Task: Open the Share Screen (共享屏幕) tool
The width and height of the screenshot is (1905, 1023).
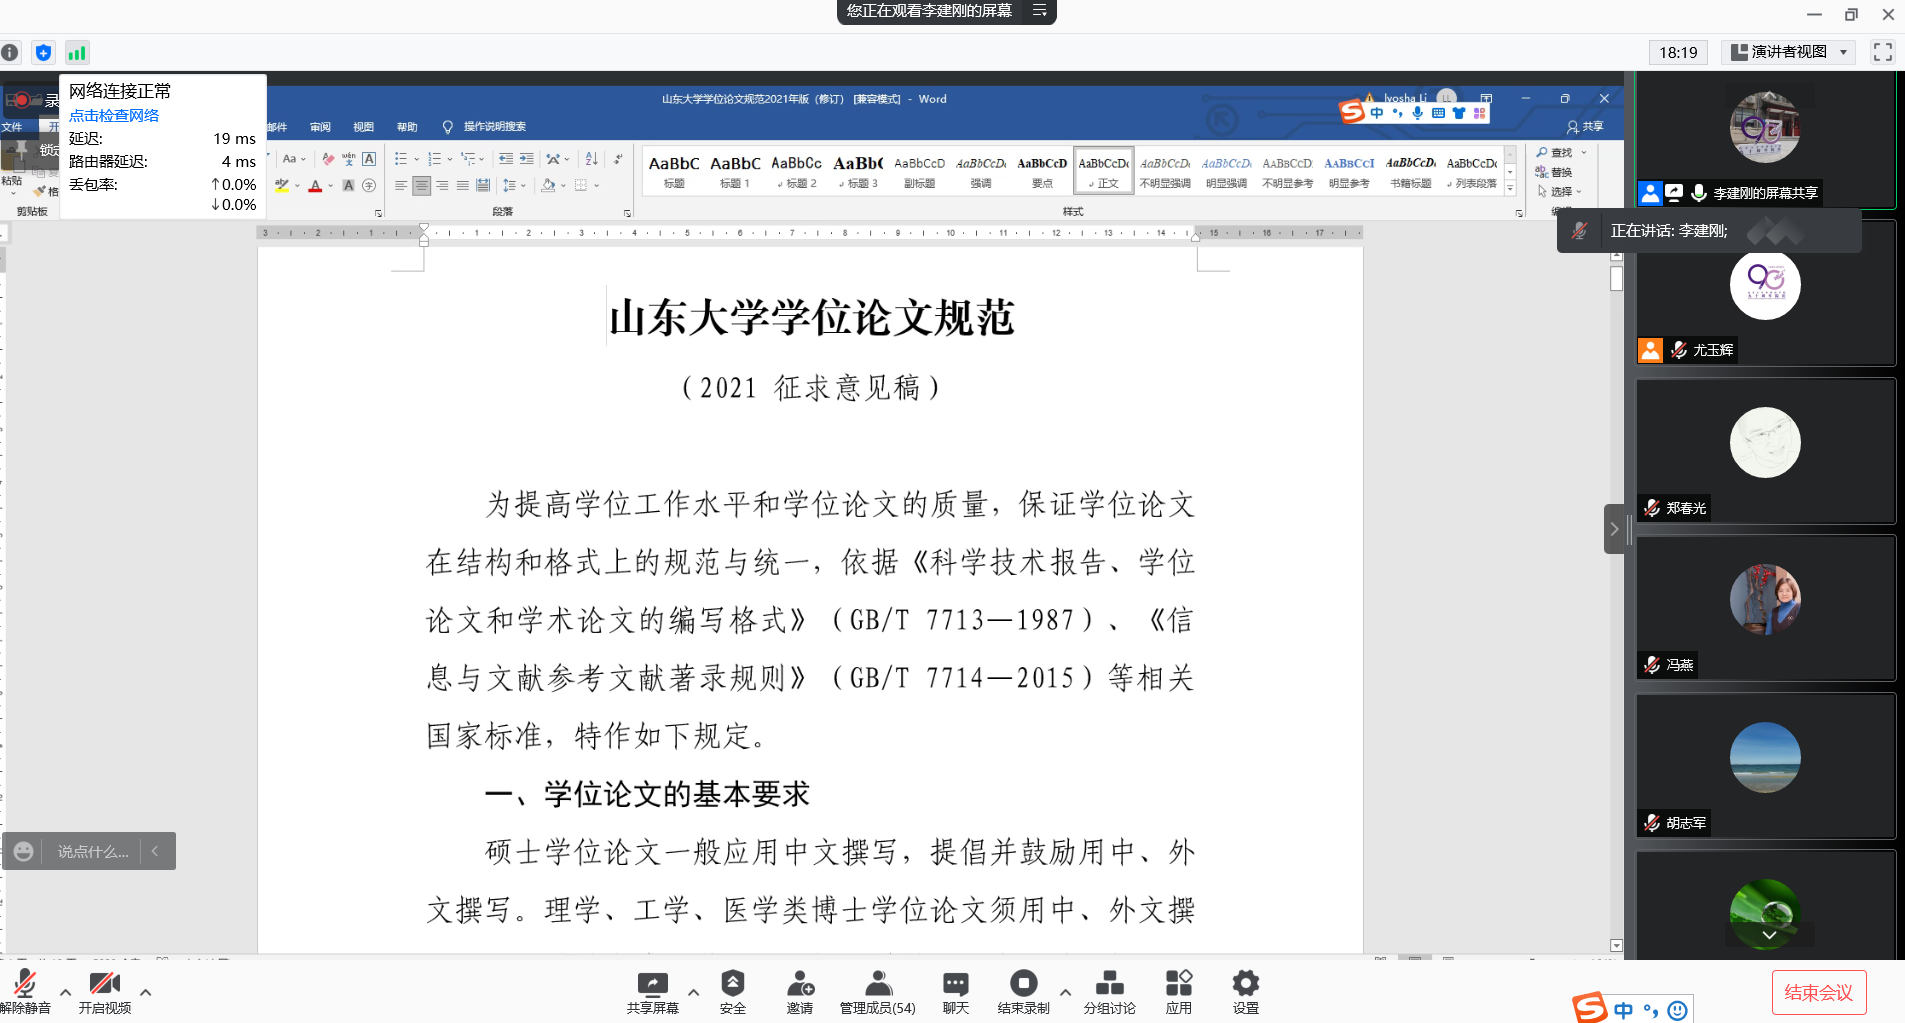Action: pos(652,991)
